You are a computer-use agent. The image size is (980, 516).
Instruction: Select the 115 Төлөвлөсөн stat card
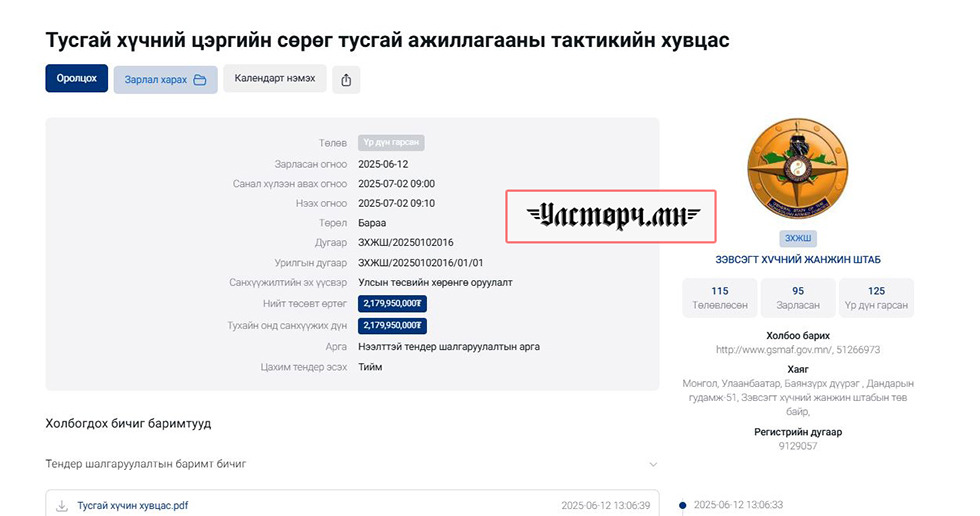pos(719,298)
